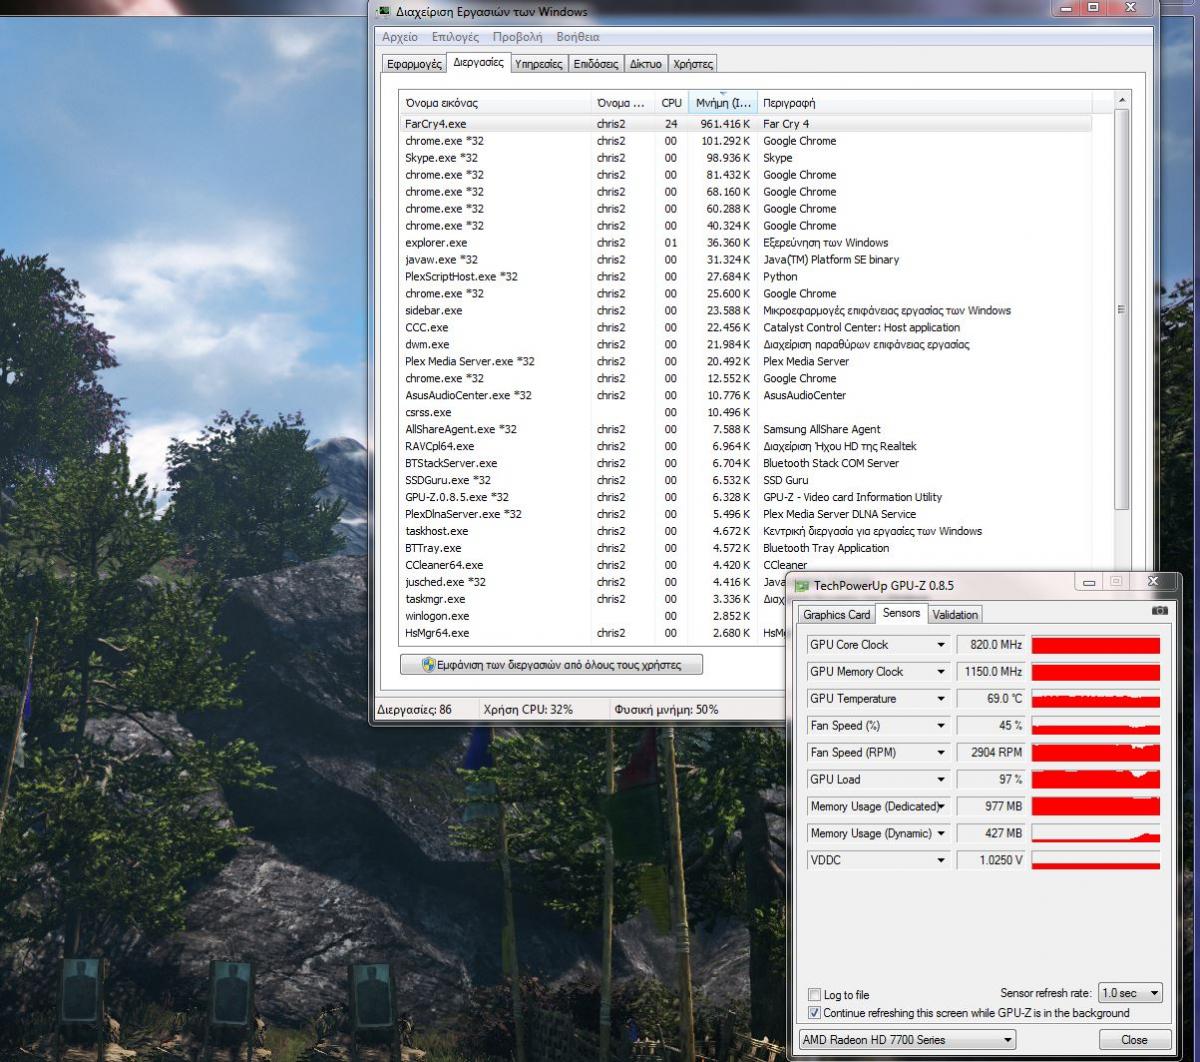The width and height of the screenshot is (1200, 1062).
Task: Click process list scroll up arrow
Action: pyautogui.click(x=1122, y=101)
